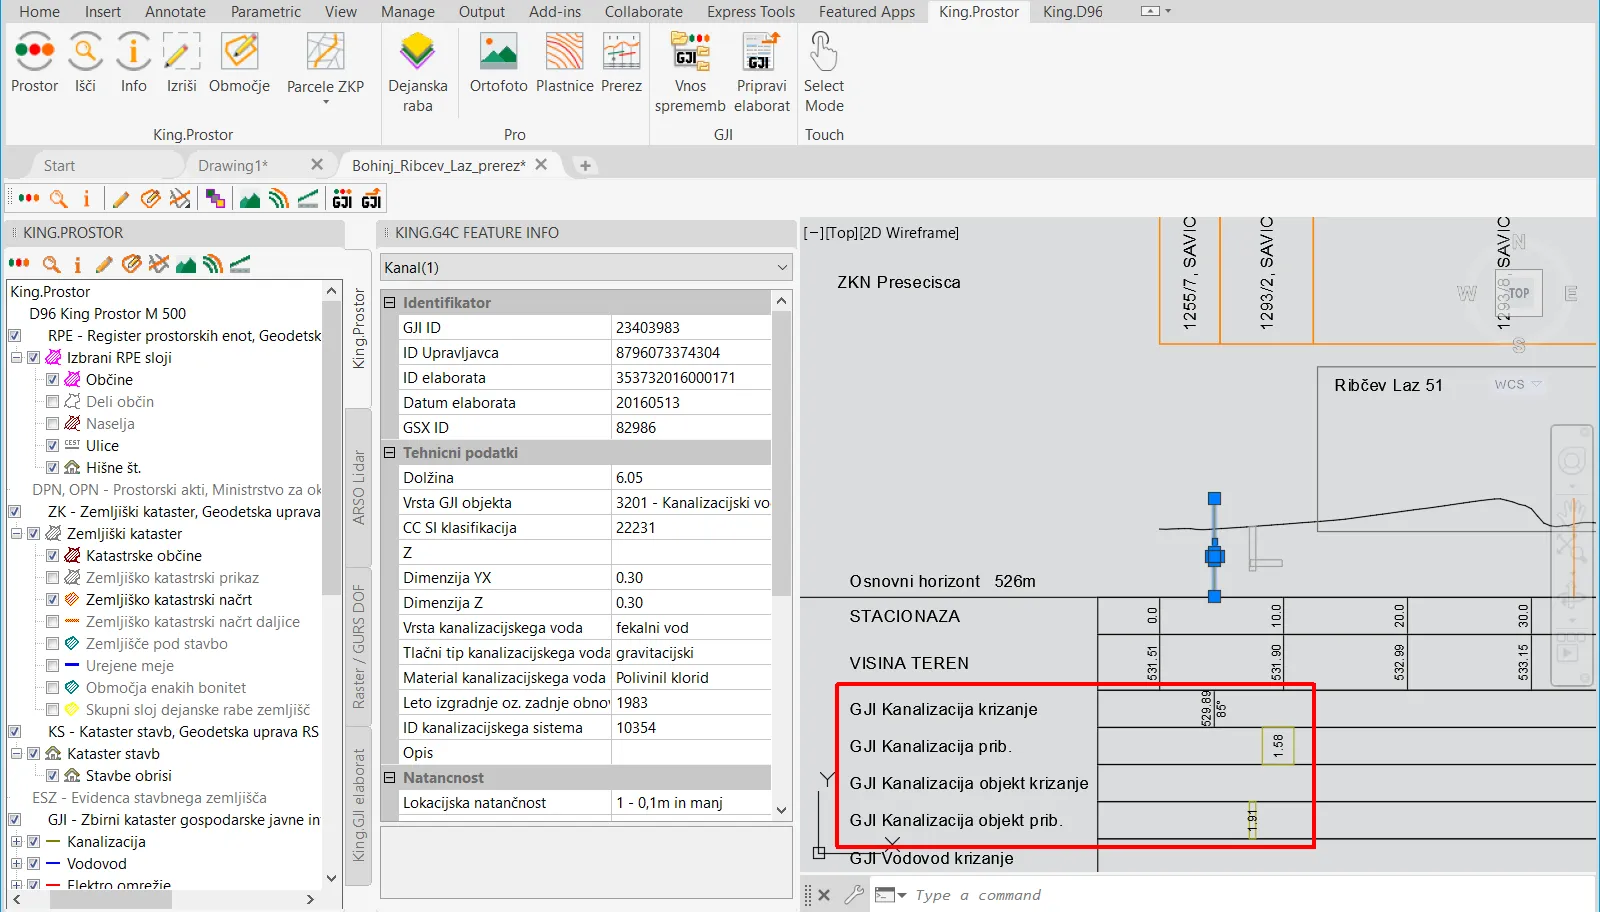Screen dimensions: 1600x912
Task: Click the Ortofoto ribbon icon
Action: click(x=498, y=52)
